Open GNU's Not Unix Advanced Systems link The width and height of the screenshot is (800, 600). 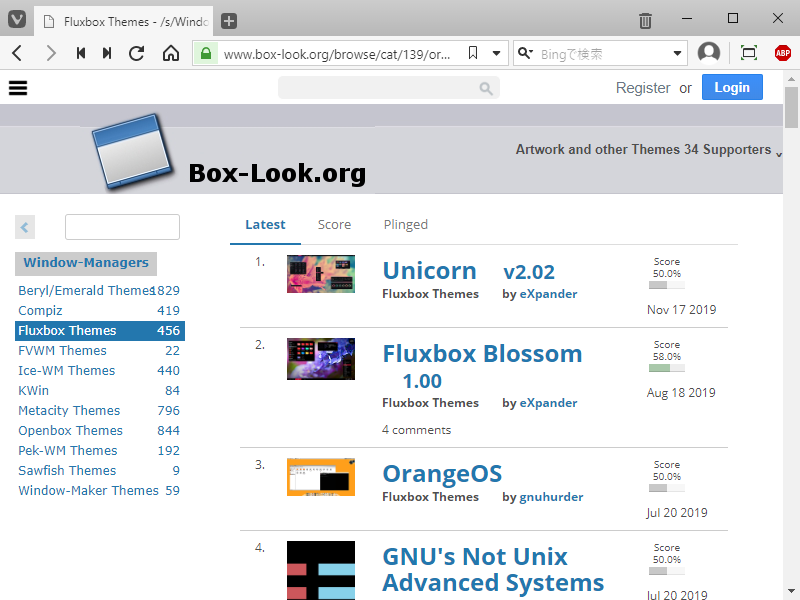493,569
